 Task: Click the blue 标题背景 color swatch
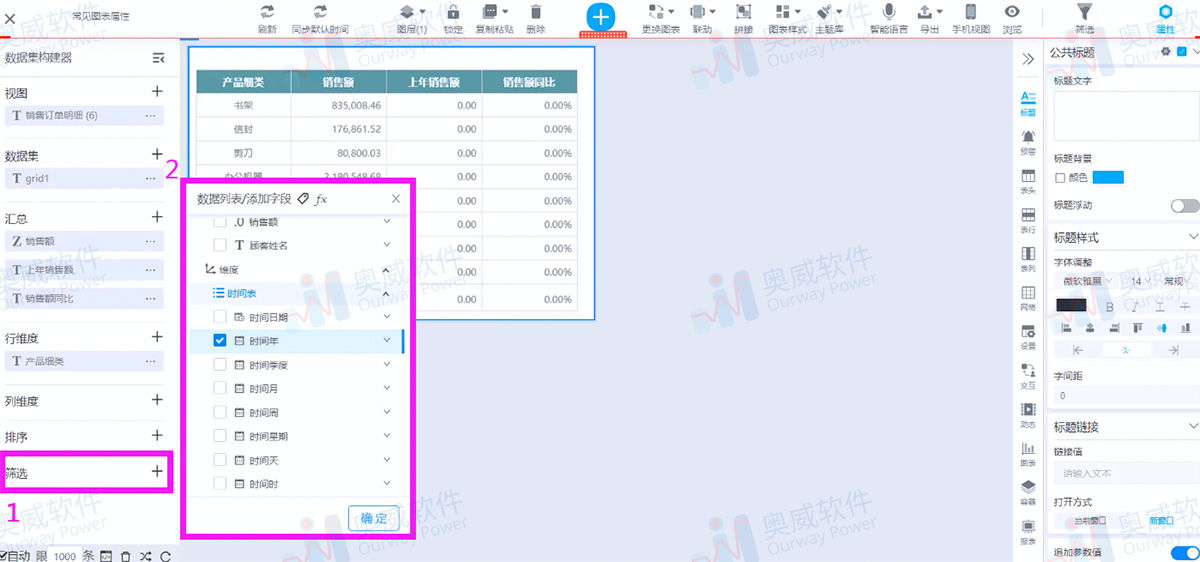[1108, 177]
